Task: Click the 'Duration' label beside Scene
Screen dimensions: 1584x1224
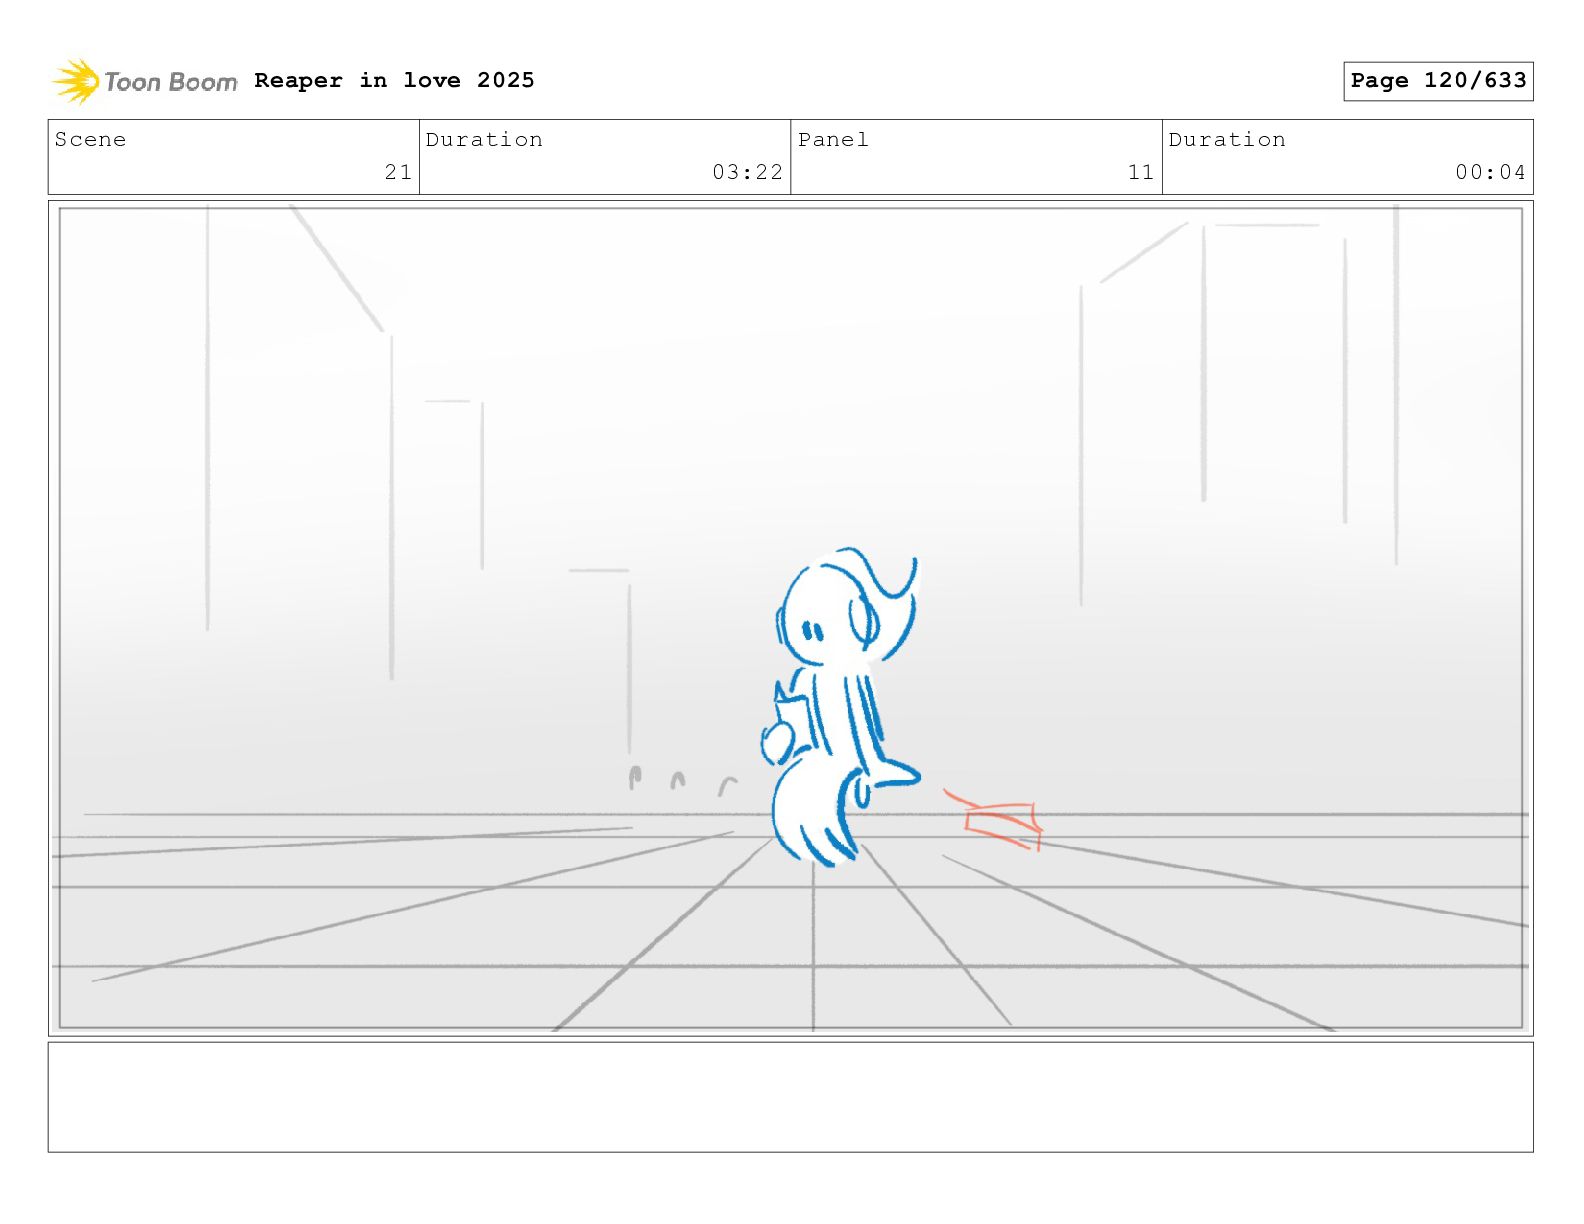Action: [x=484, y=140]
